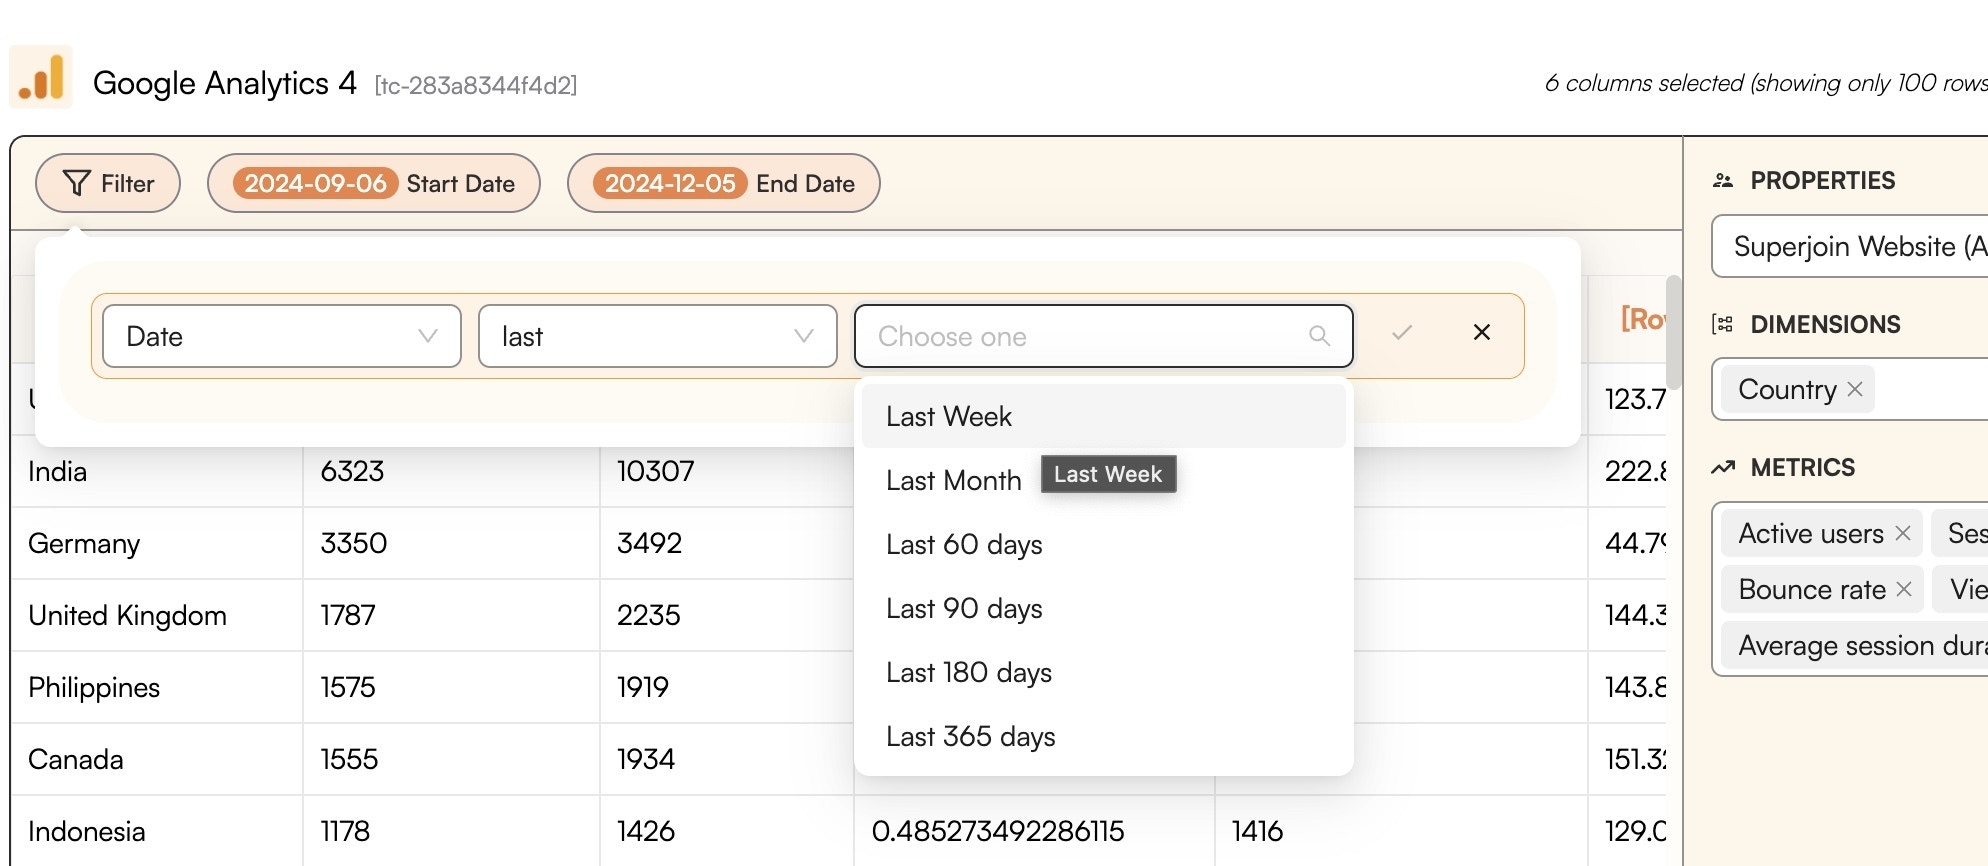Confirm the filter with the checkmark icon
This screenshot has height=866, width=1988.
pos(1402,332)
